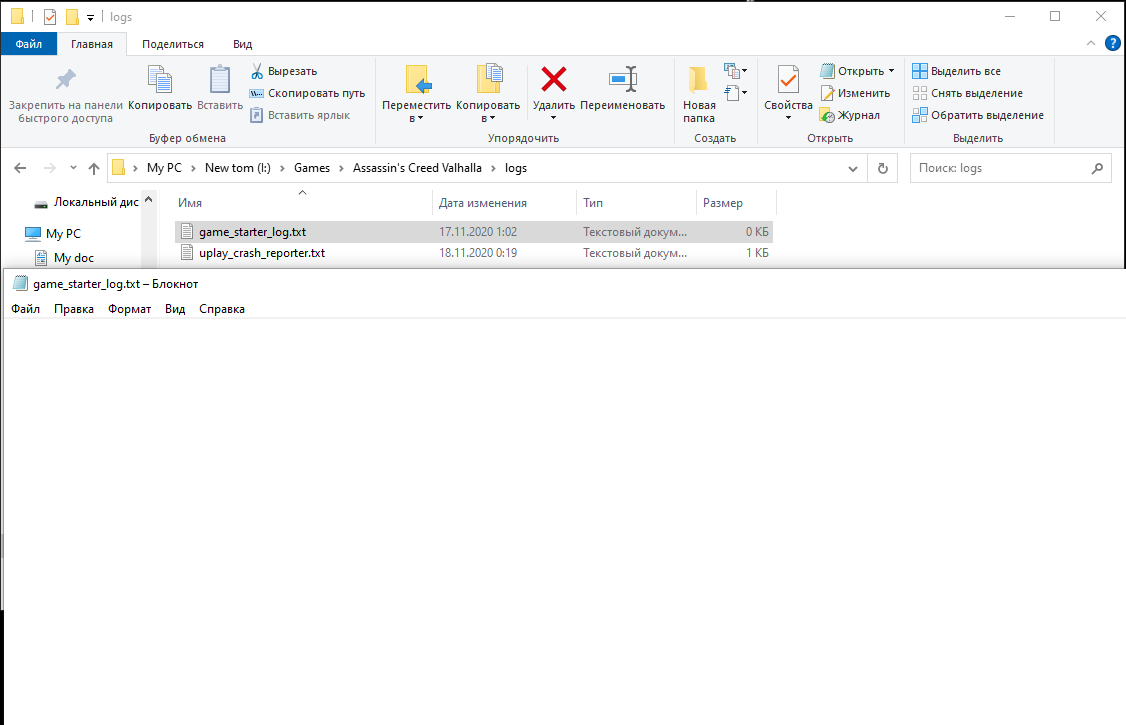Click My PC in the address bar
Viewport: 1126px width, 725px height.
click(164, 168)
